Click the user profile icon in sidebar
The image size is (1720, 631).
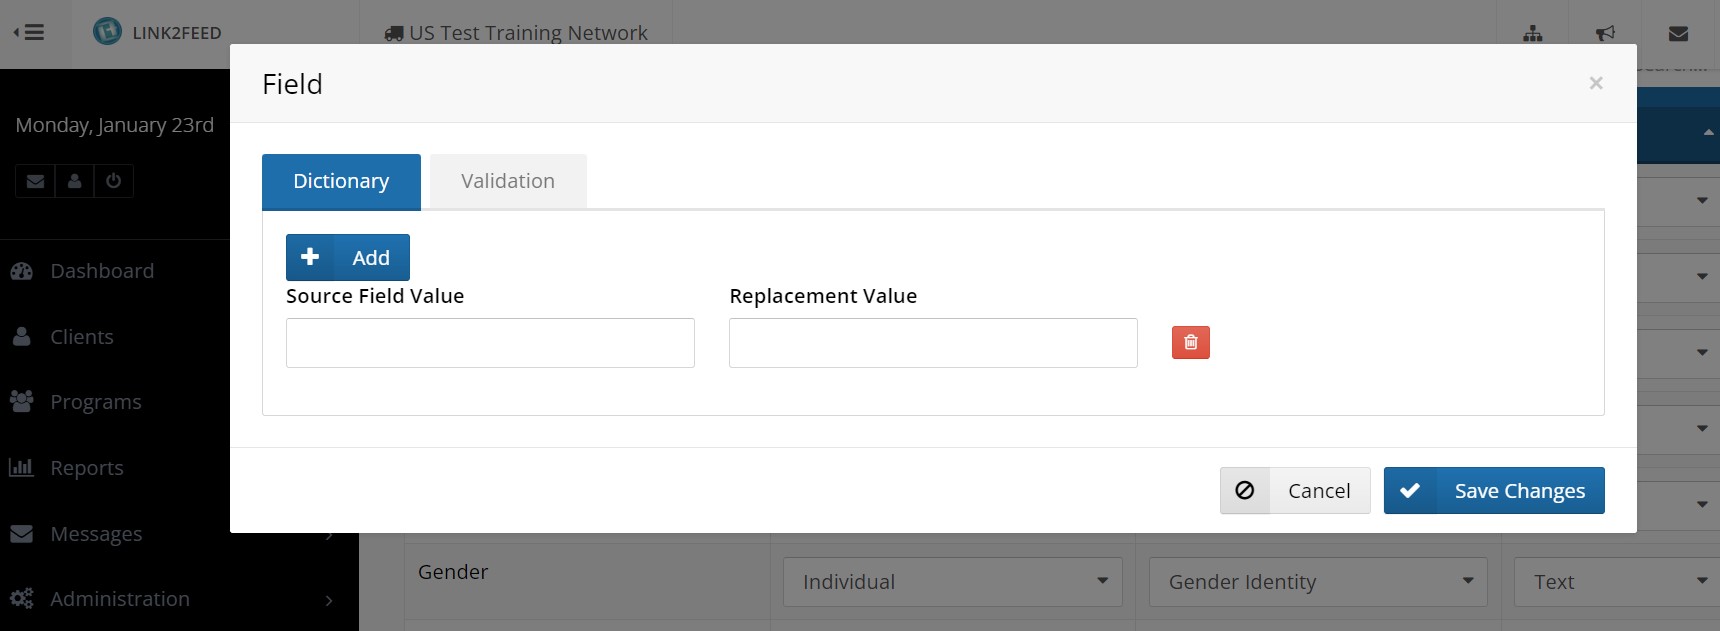[74, 181]
